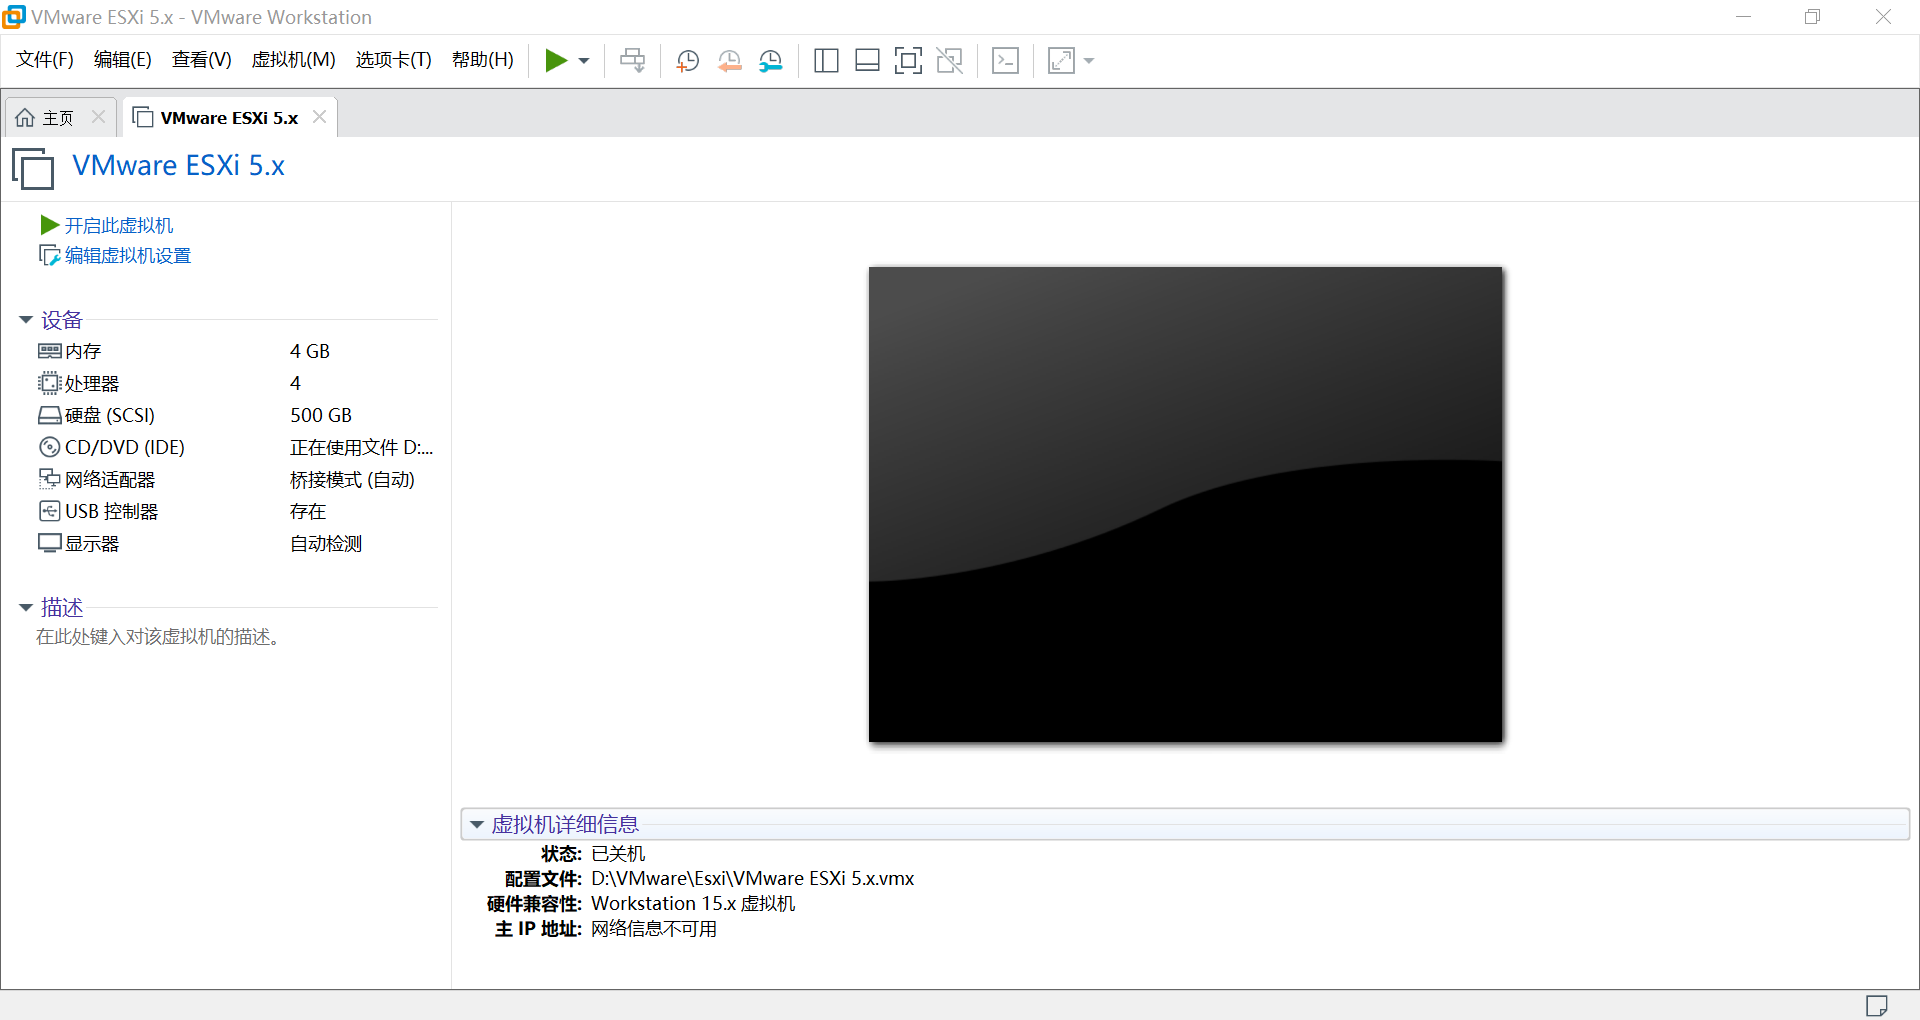
Task: Click the Unity mode toolbar icon
Action: point(950,61)
